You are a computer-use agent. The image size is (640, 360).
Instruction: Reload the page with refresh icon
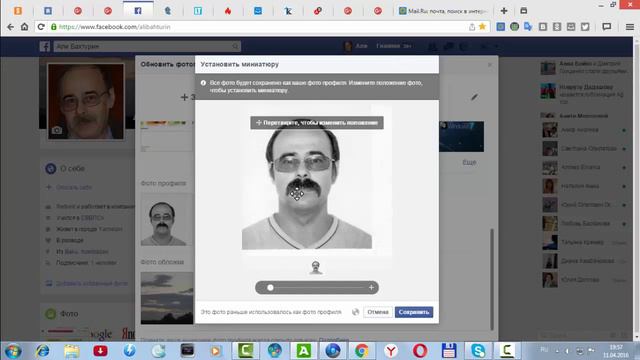[41, 27]
